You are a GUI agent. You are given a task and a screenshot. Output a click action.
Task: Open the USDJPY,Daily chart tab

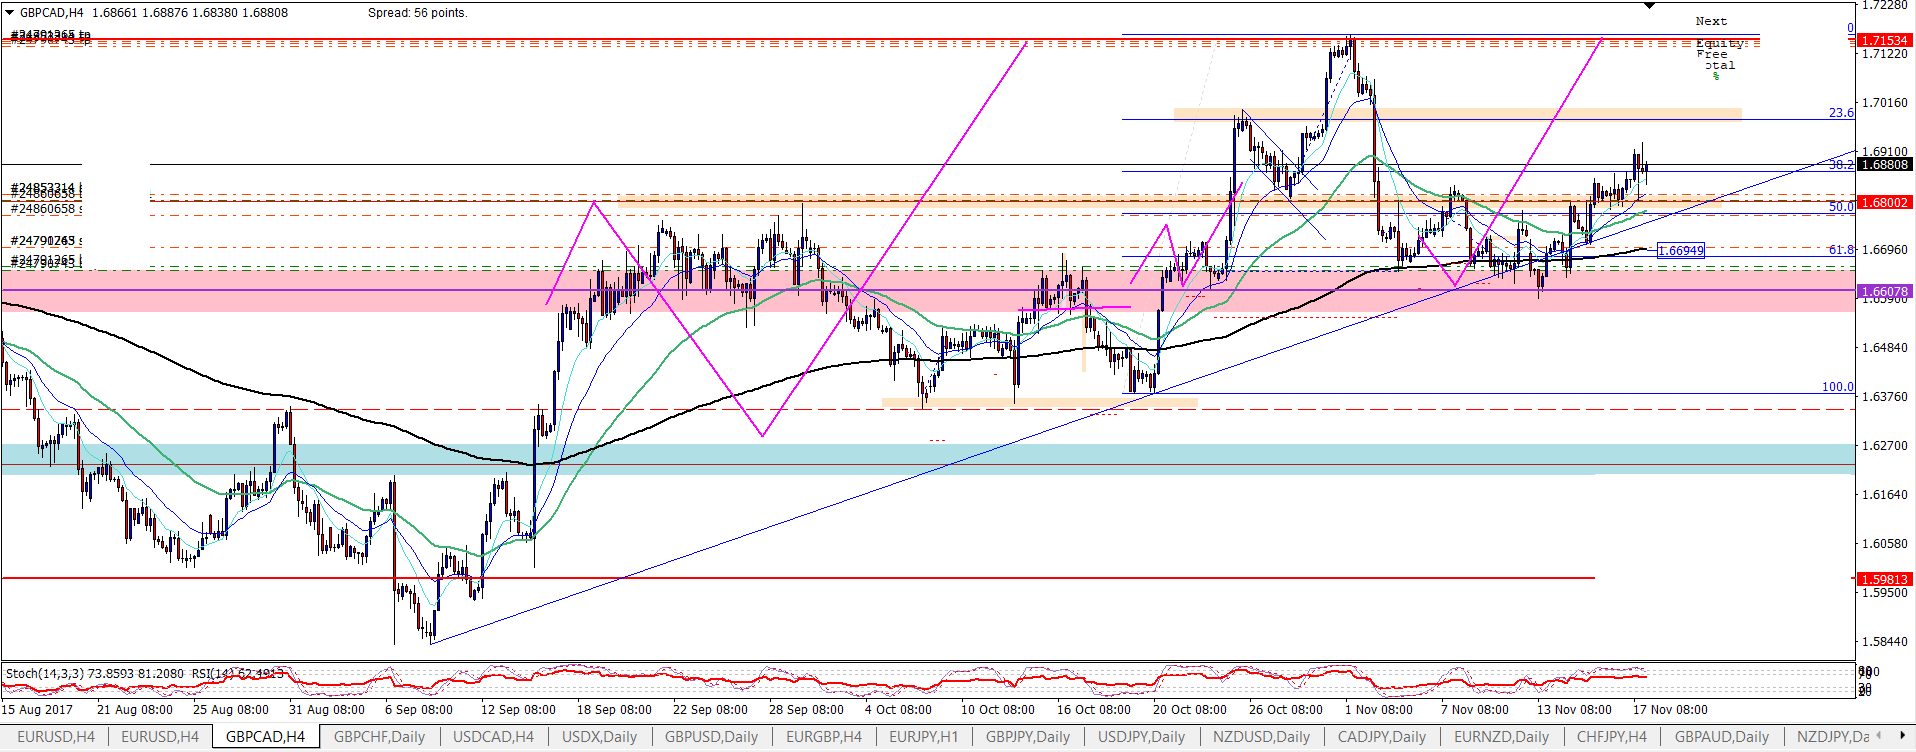pos(1141,737)
